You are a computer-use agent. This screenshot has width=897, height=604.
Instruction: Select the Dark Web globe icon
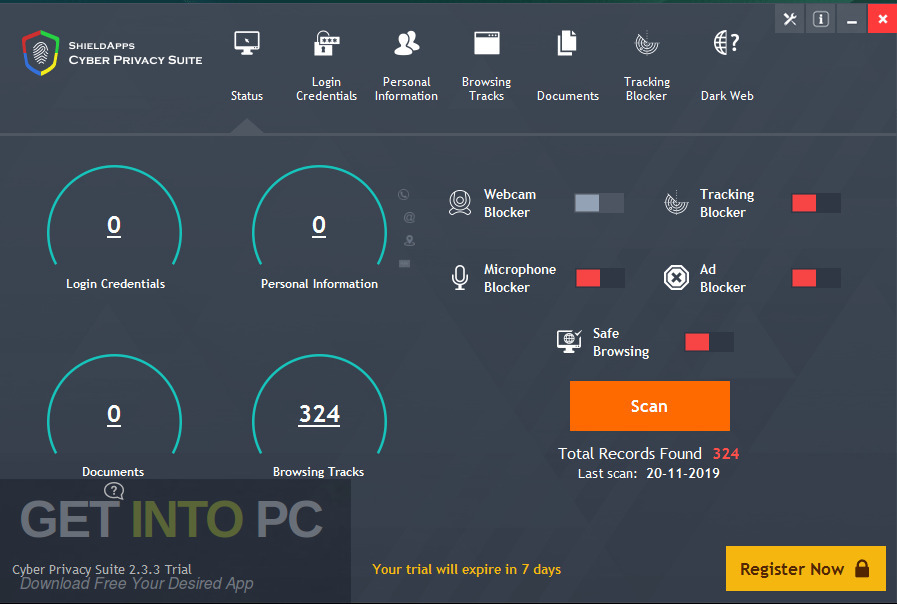pyautogui.click(x=727, y=43)
